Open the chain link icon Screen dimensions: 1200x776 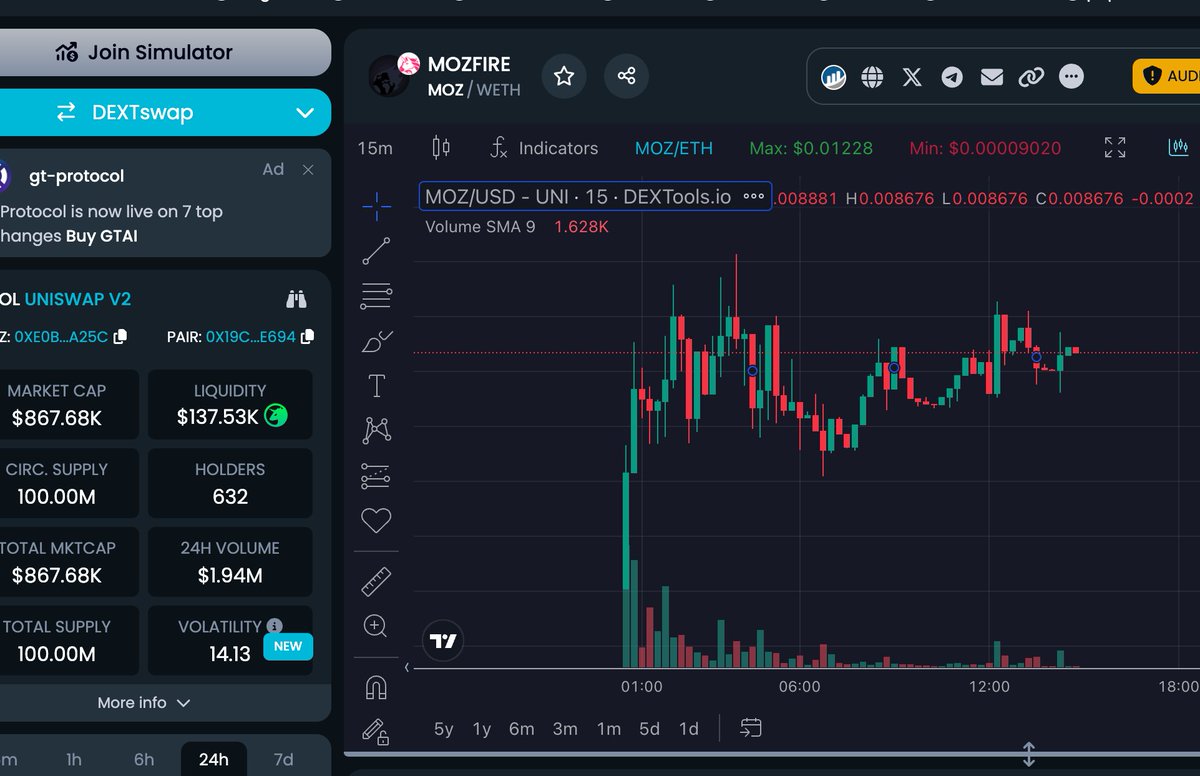tap(1031, 77)
